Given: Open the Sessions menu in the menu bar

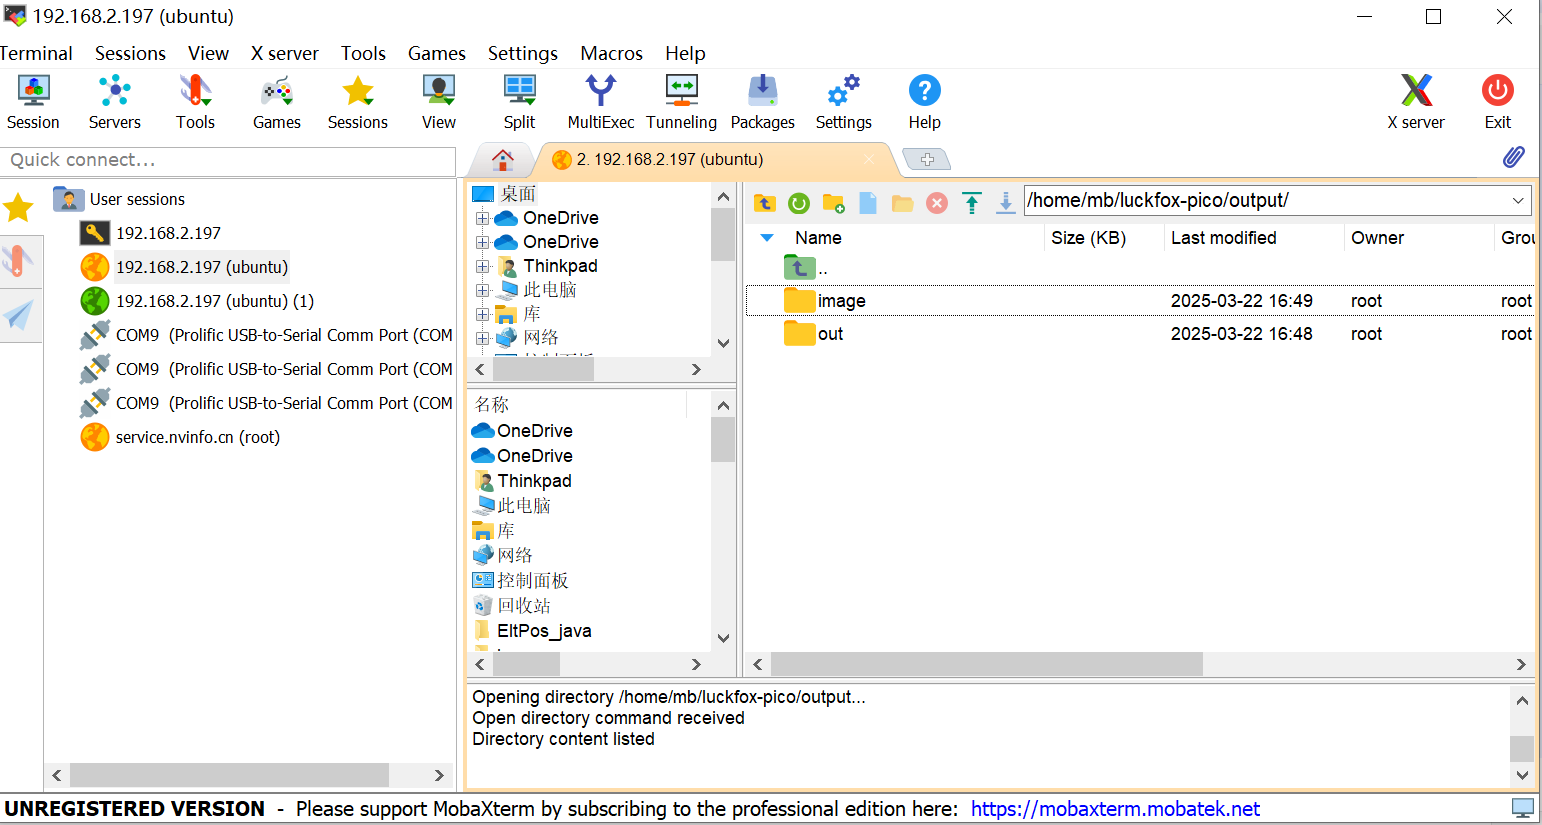Looking at the screenshot, I should (x=130, y=53).
